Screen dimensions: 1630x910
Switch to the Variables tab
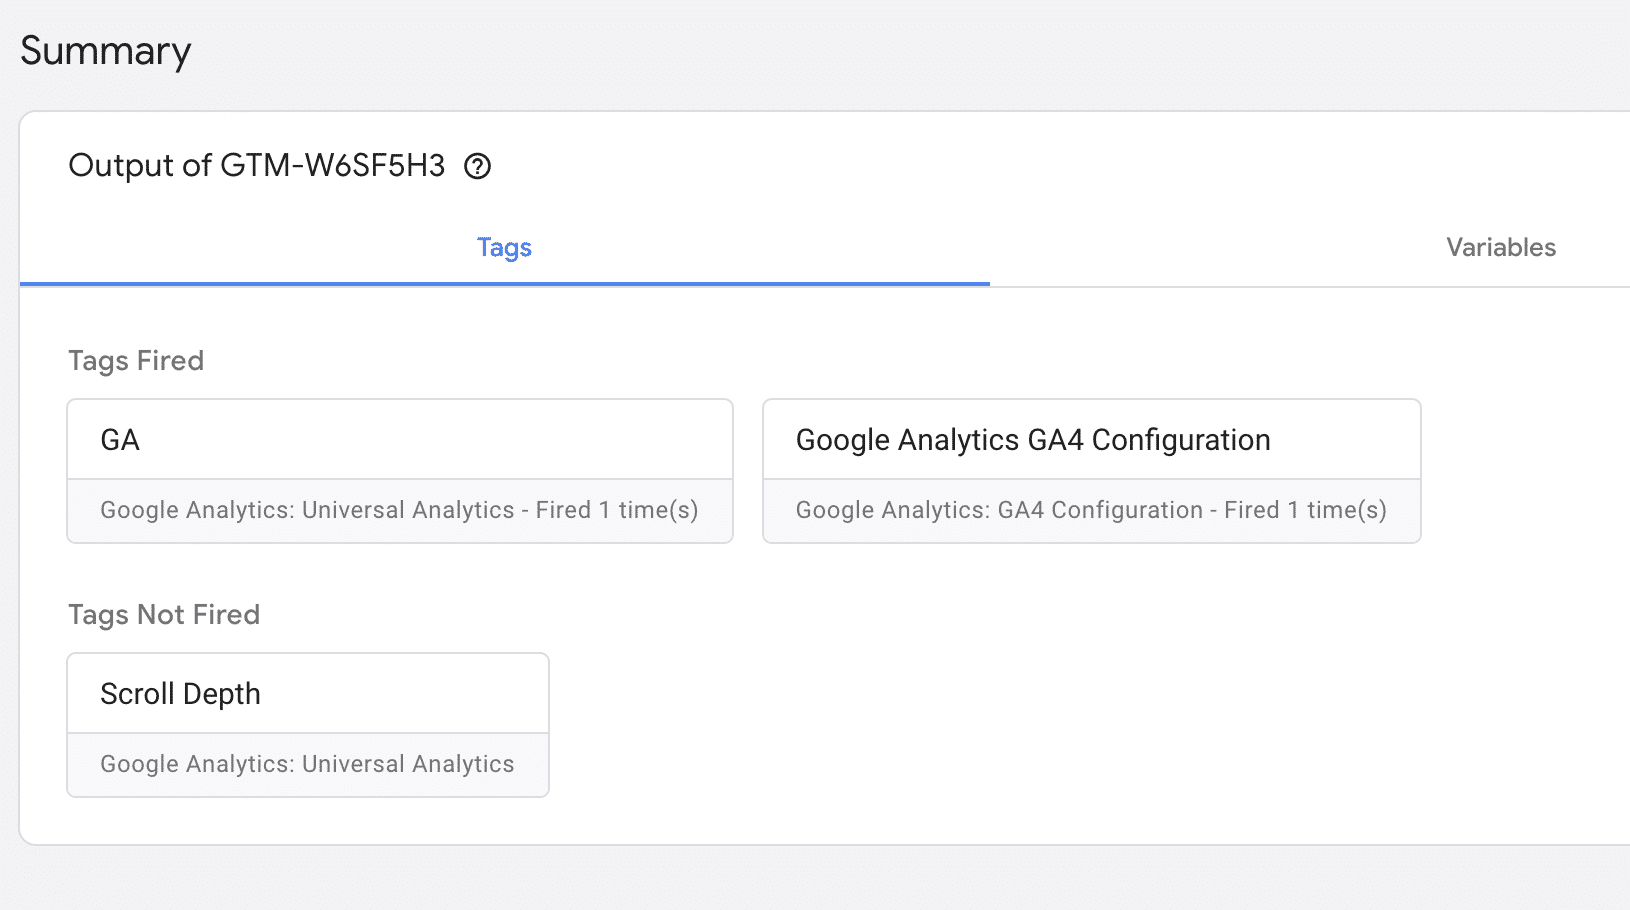[1500, 247]
